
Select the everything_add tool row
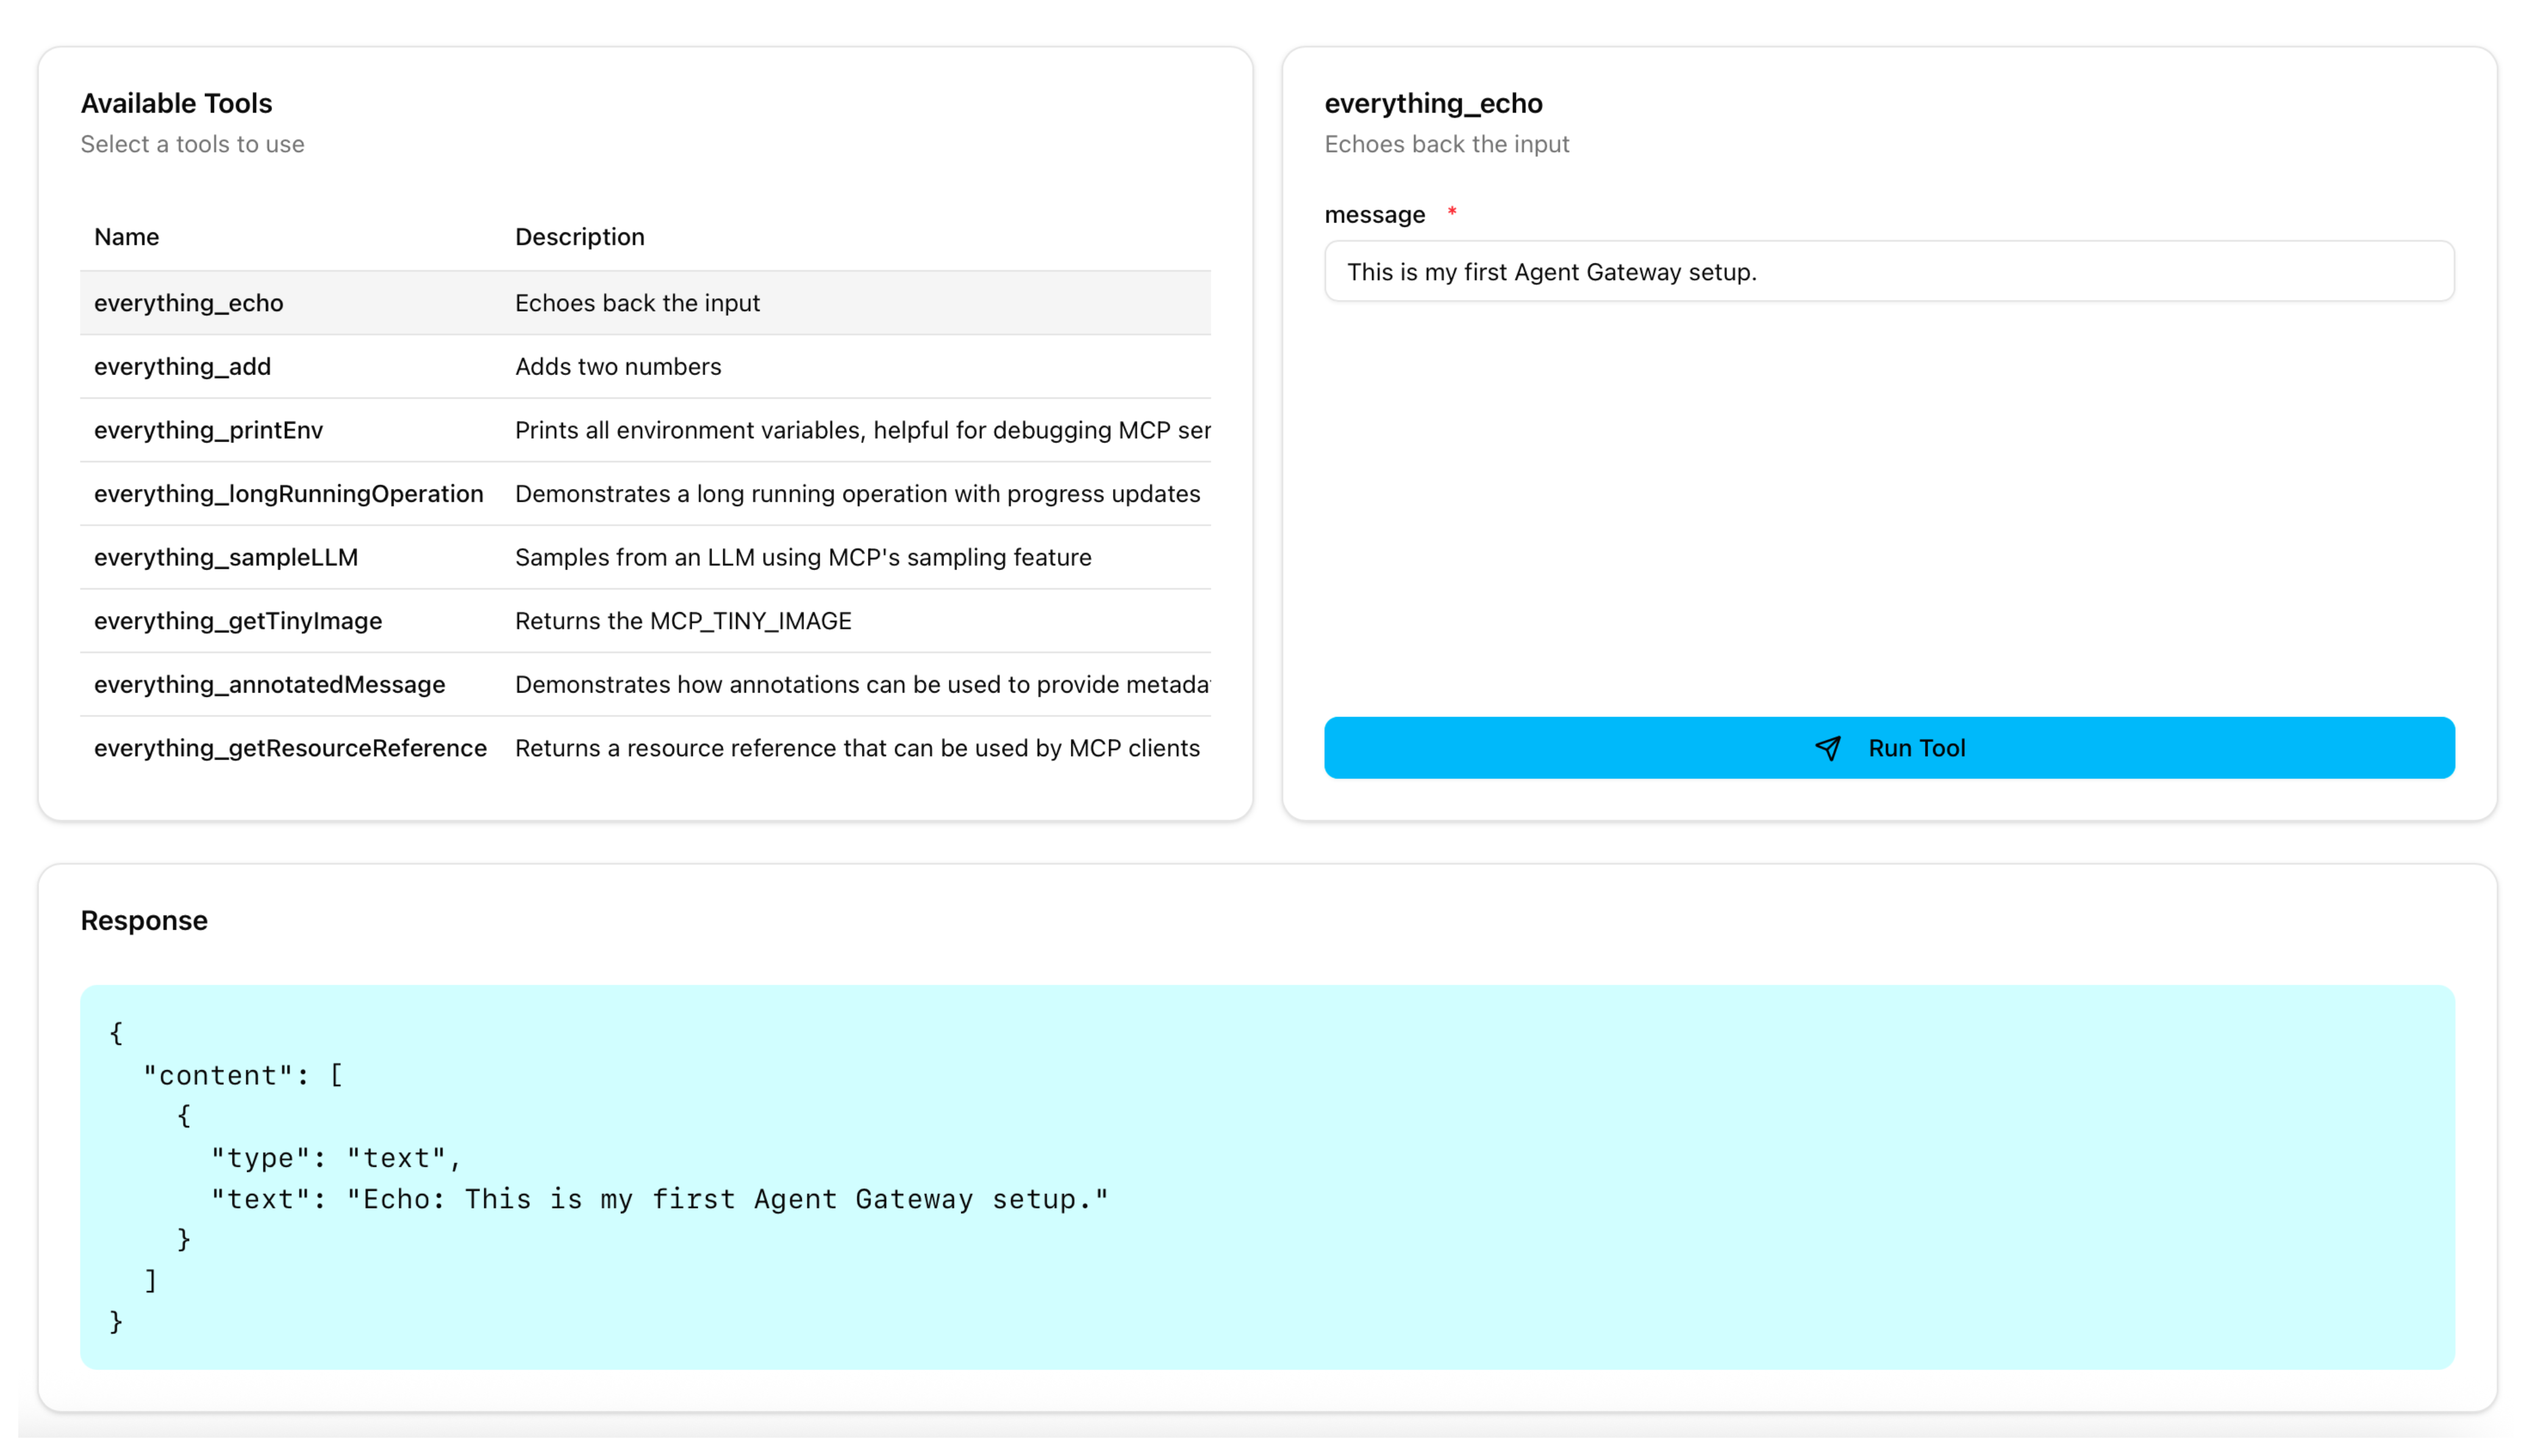coord(645,366)
